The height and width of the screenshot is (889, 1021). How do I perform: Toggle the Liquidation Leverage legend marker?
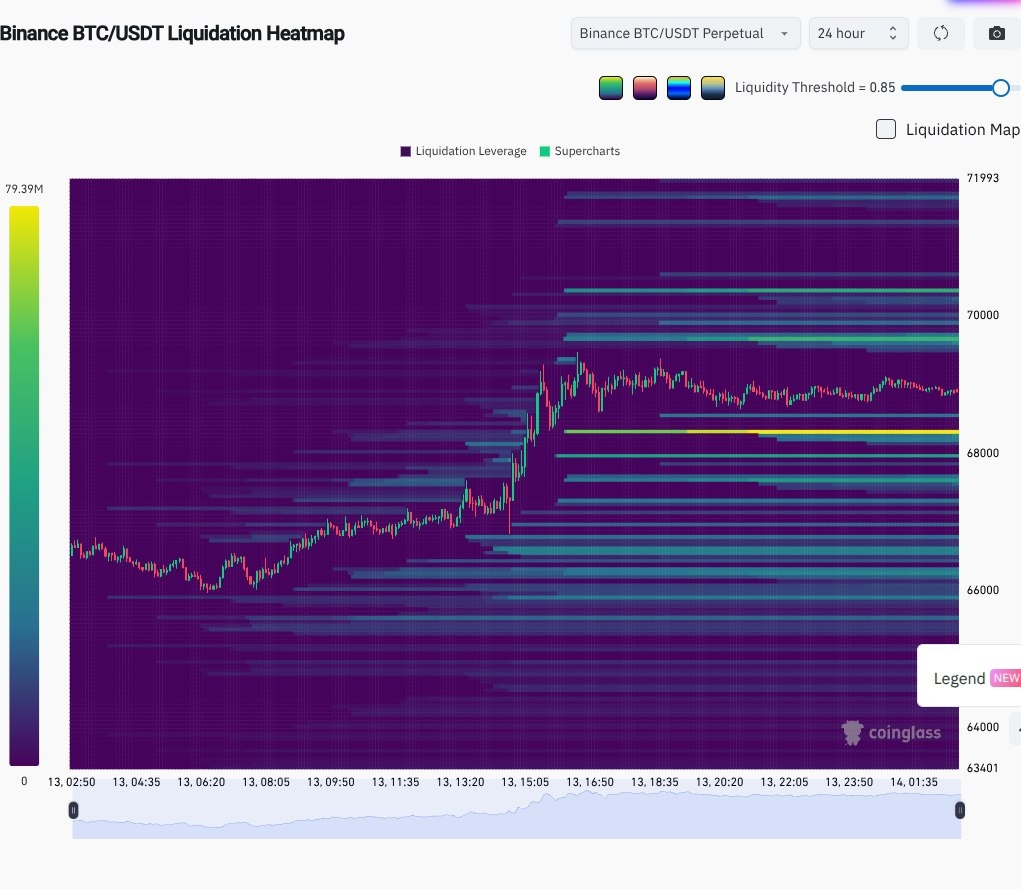tap(406, 151)
